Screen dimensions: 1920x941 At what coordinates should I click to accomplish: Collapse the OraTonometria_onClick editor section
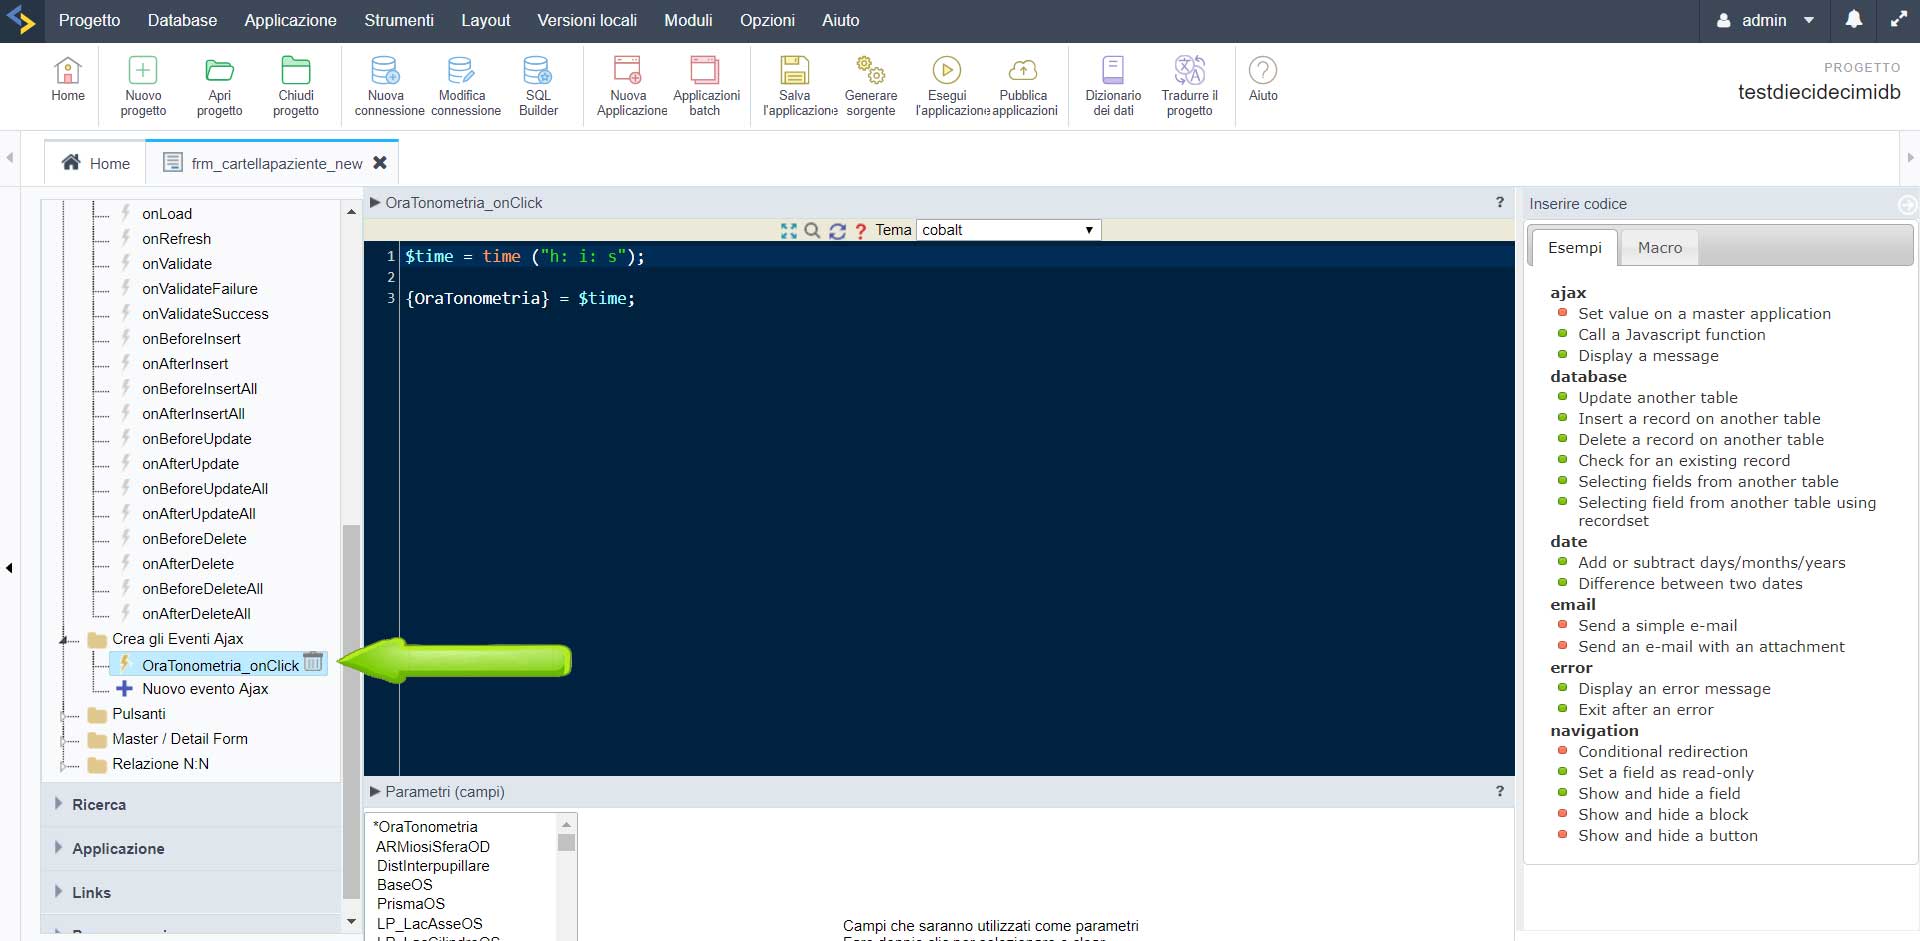point(375,202)
